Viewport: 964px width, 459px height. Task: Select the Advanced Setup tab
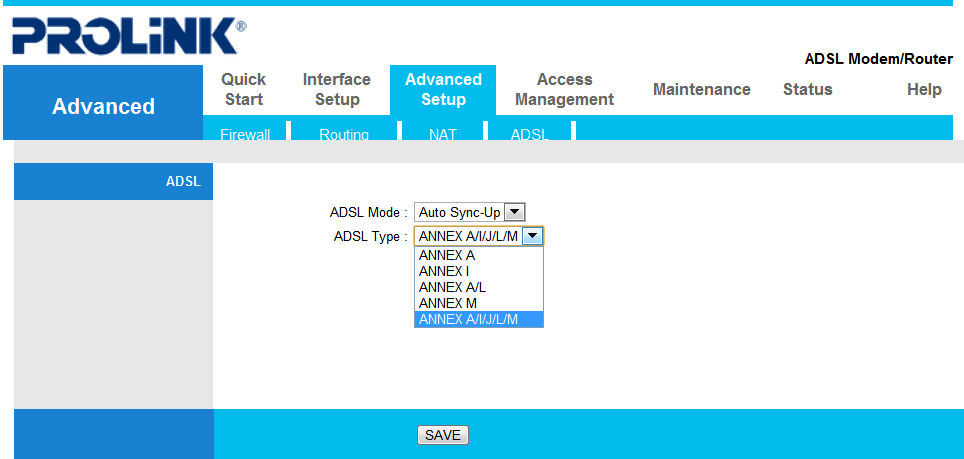click(x=443, y=89)
